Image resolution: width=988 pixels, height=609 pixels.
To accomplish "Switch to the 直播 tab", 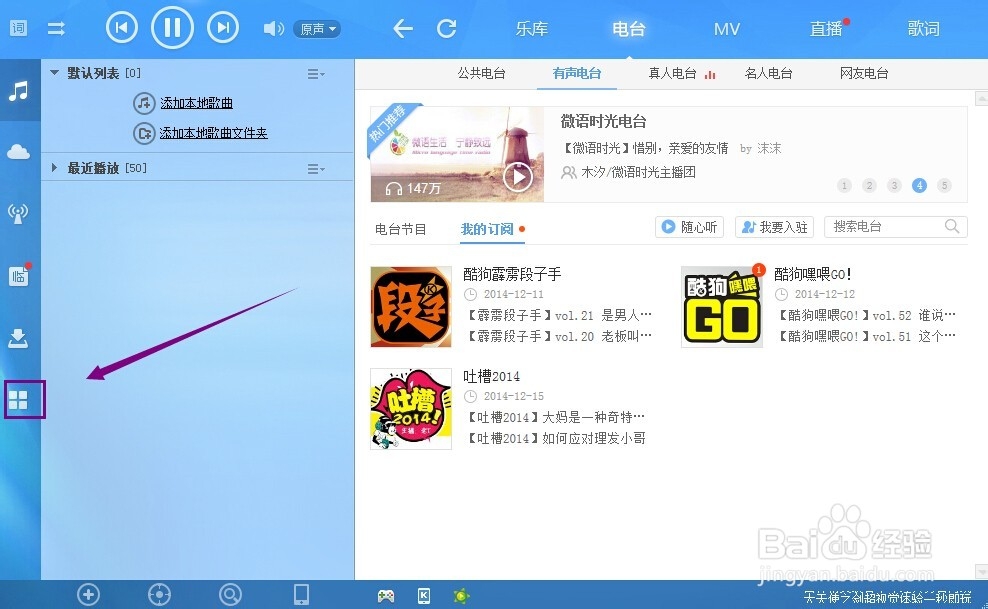I will point(826,29).
